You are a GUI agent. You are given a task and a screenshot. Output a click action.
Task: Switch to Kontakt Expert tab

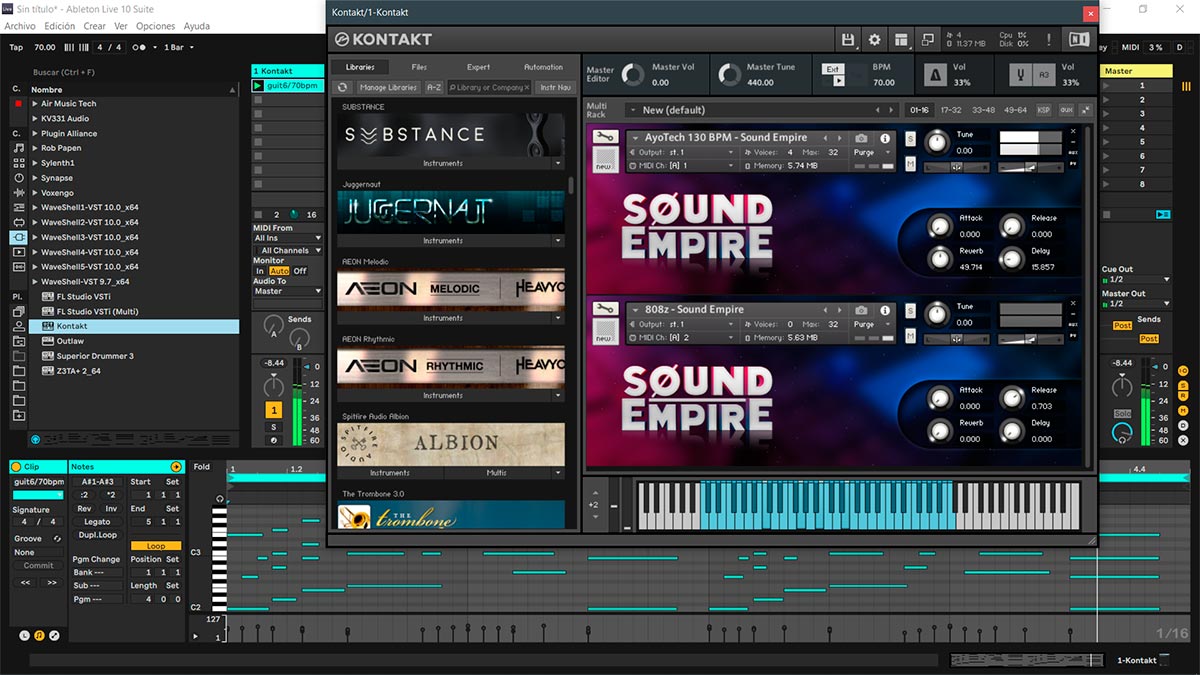point(479,67)
